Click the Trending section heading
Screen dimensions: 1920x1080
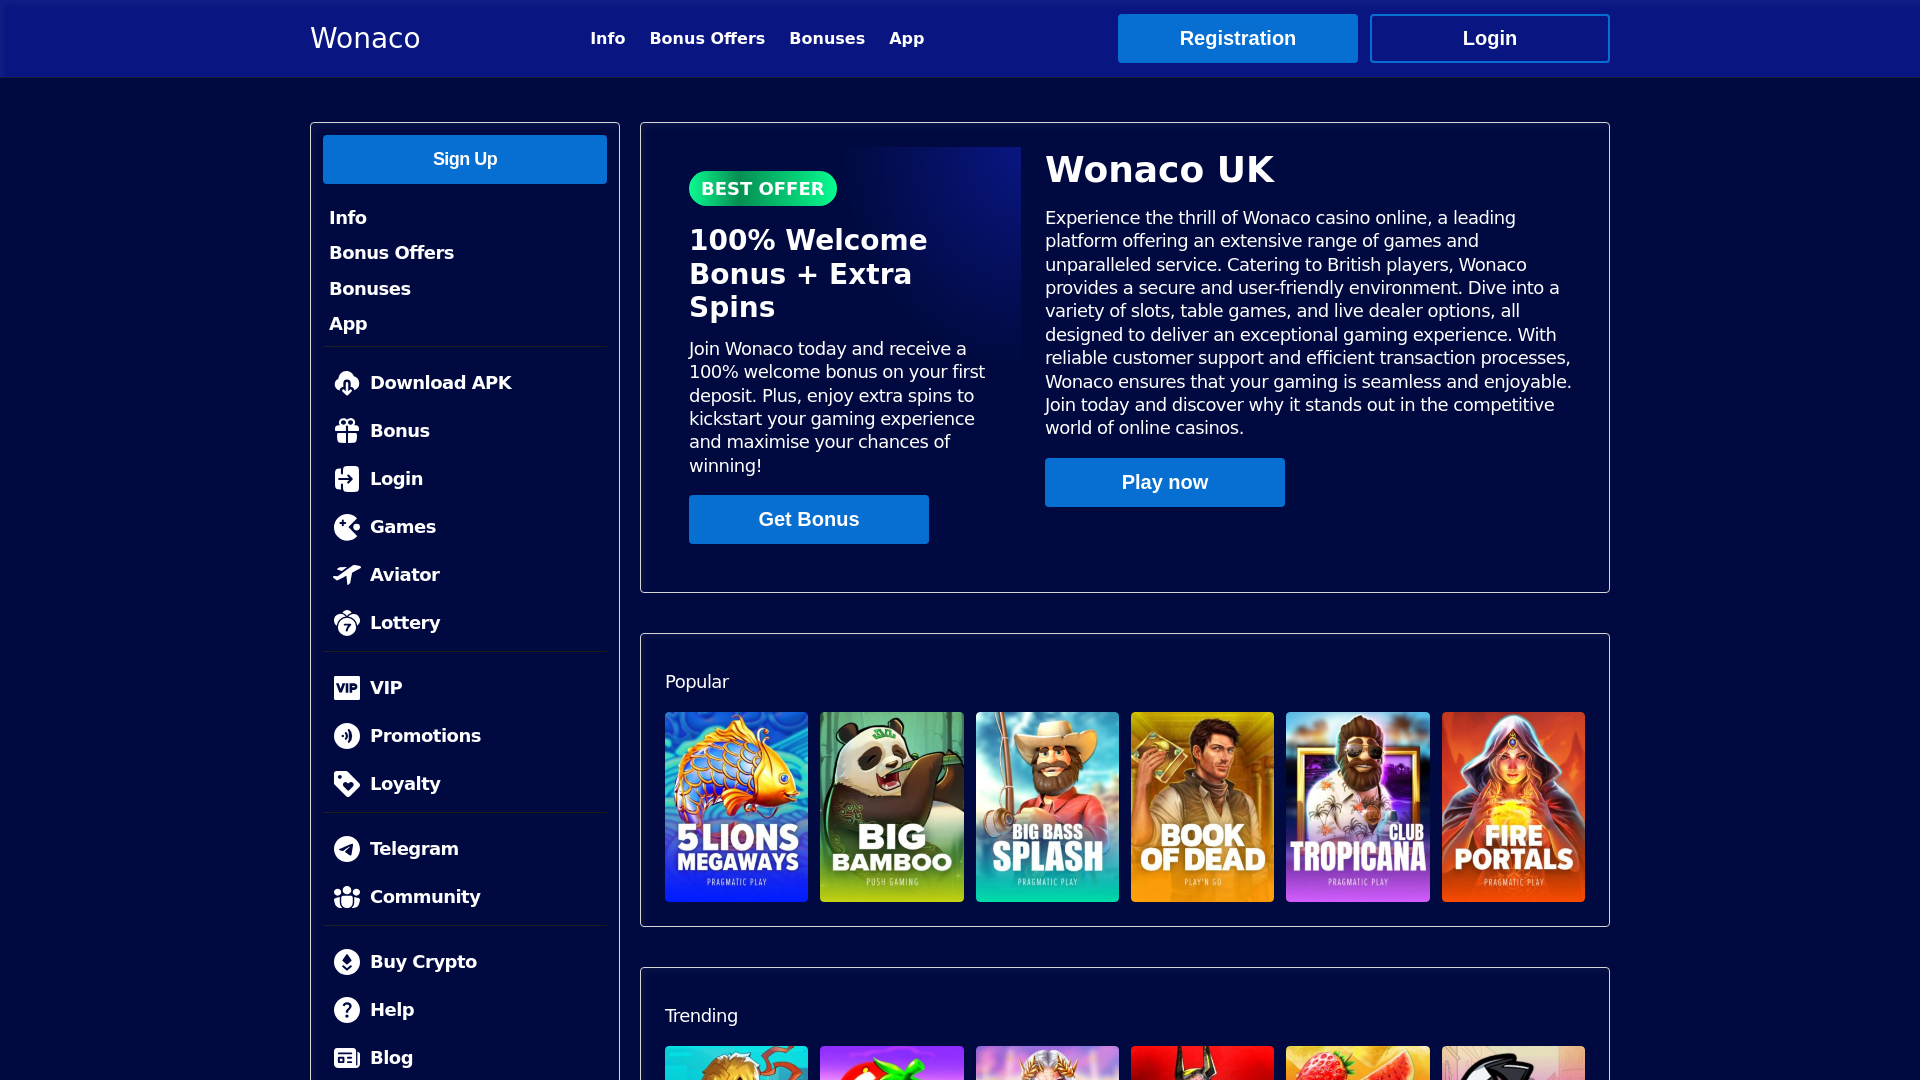pos(701,1016)
